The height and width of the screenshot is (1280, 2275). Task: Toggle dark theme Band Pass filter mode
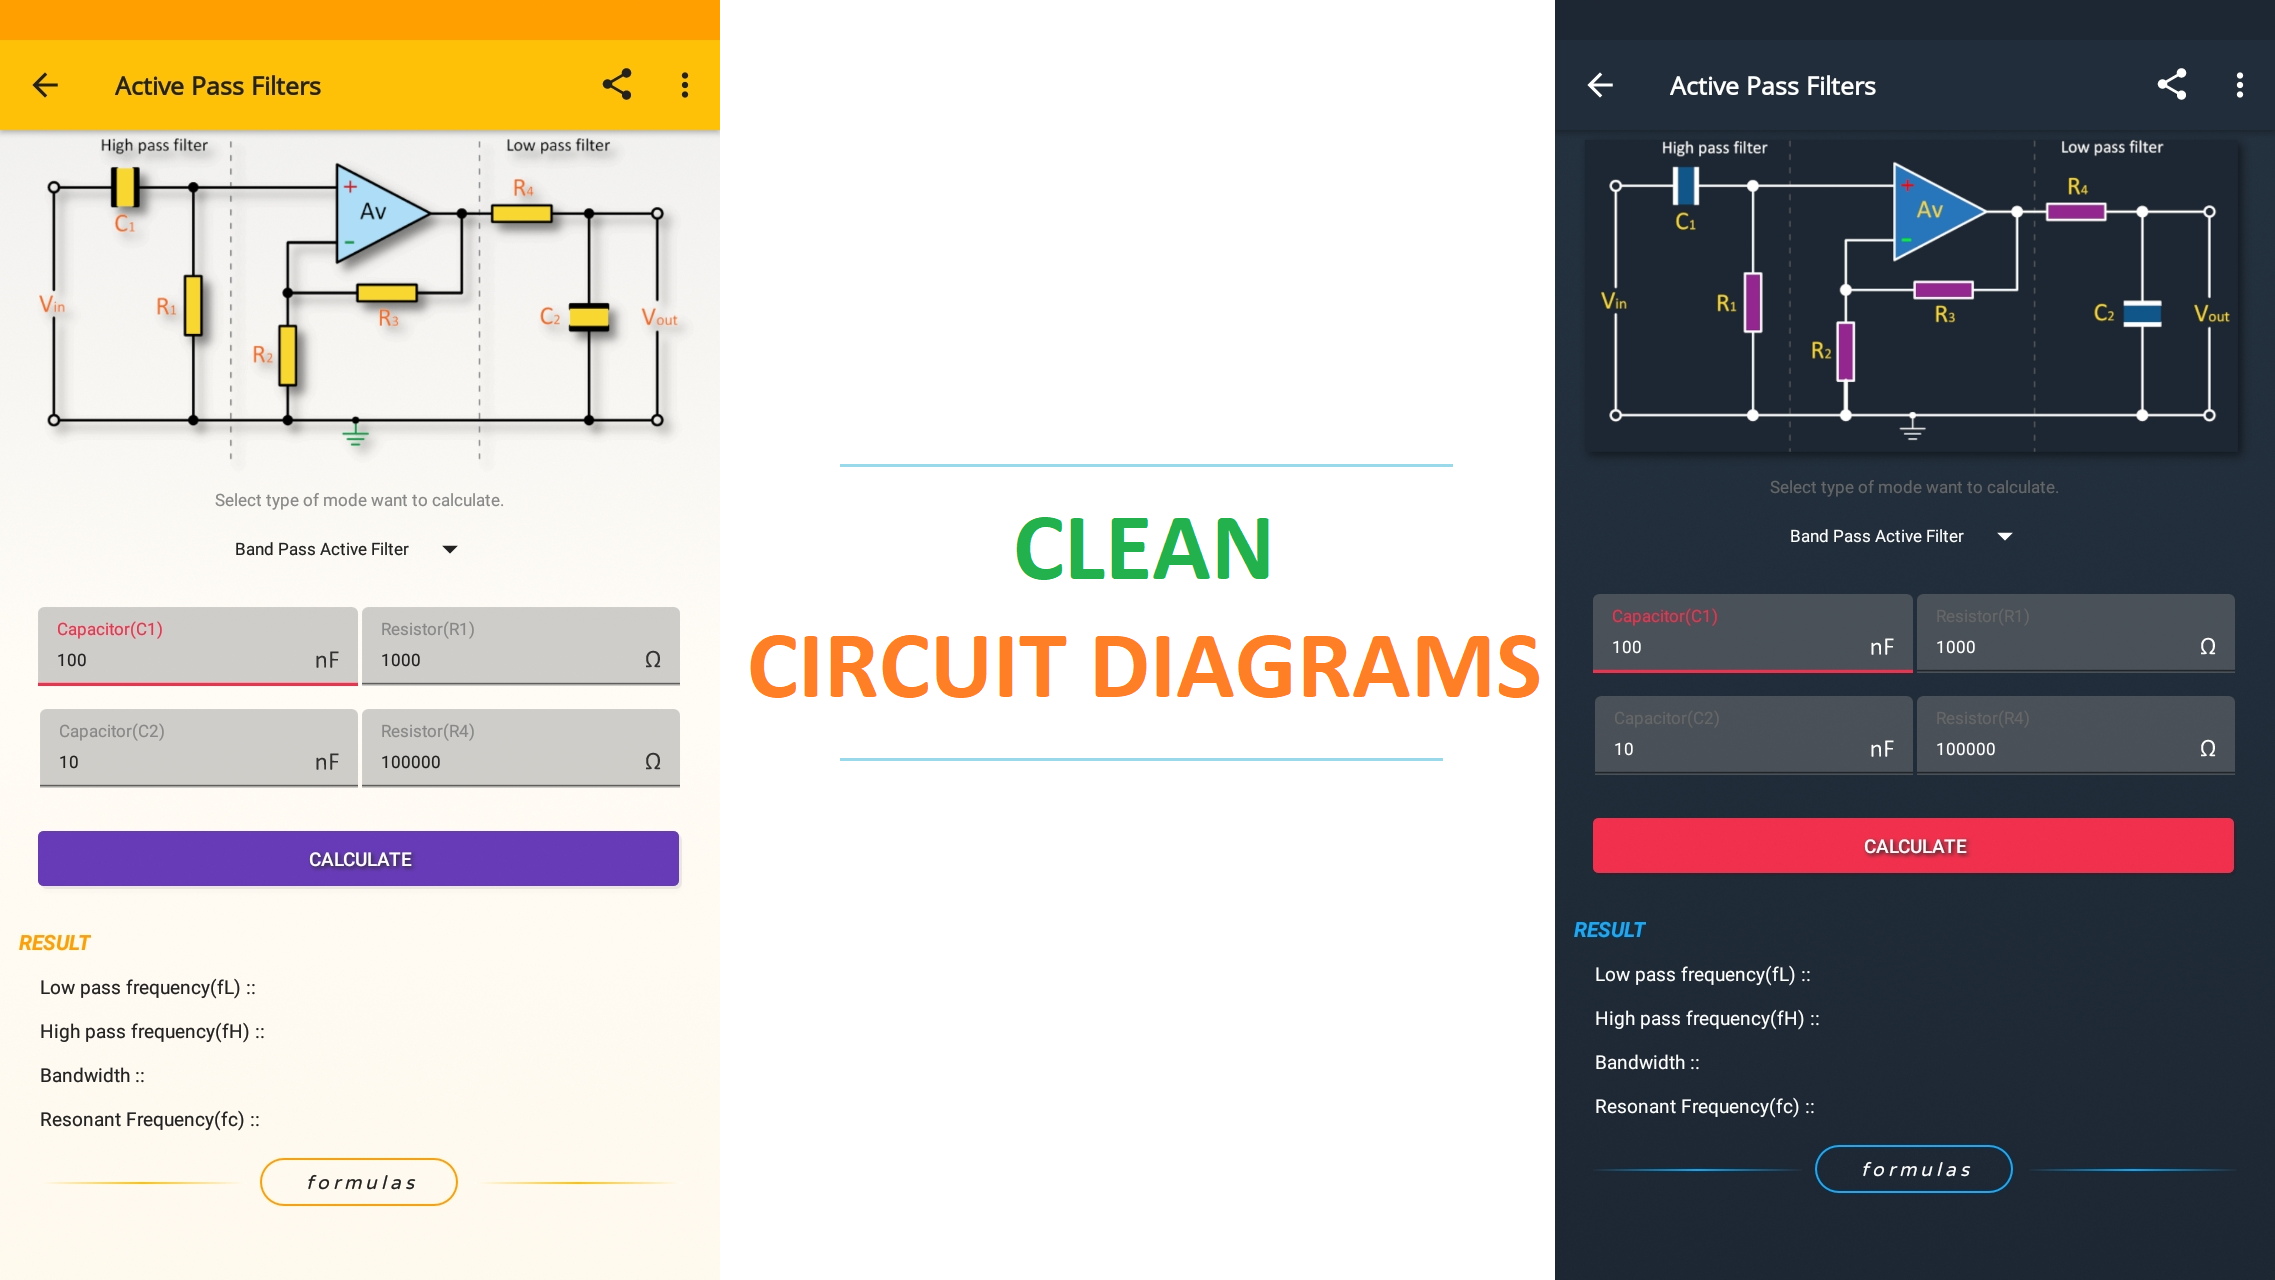(x=1898, y=536)
